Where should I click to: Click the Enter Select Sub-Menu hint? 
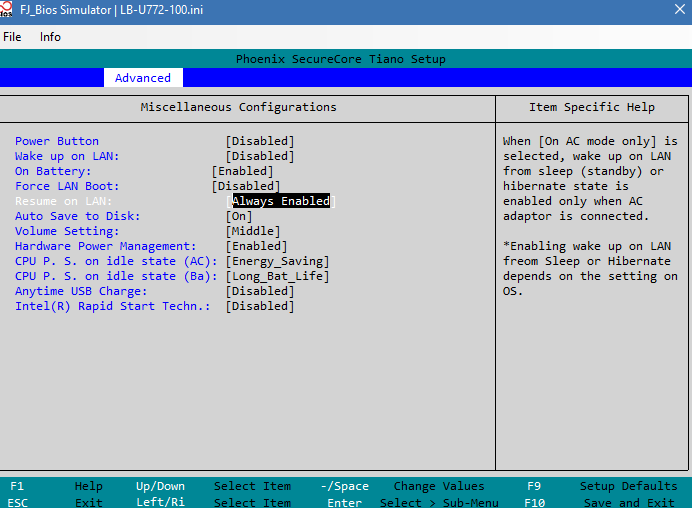[x=413, y=503]
